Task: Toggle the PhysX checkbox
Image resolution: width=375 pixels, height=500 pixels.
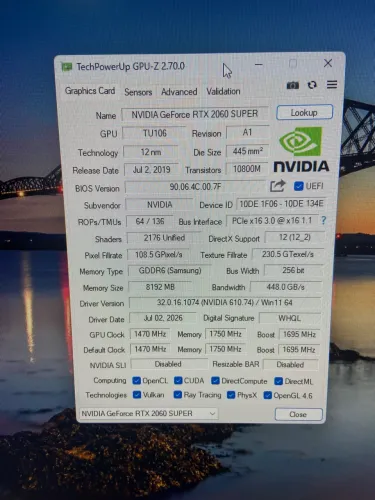Action: tap(231, 395)
